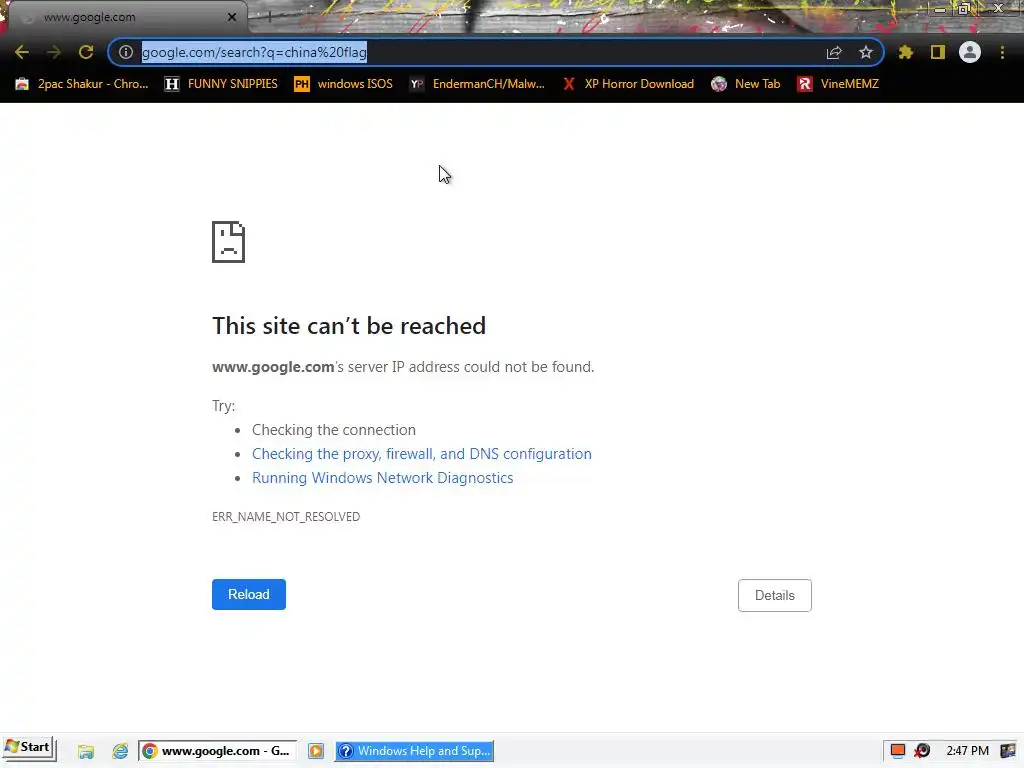The height and width of the screenshot is (768, 1024).
Task: Open the 2pac Shakur bookmark
Action: (x=82, y=84)
